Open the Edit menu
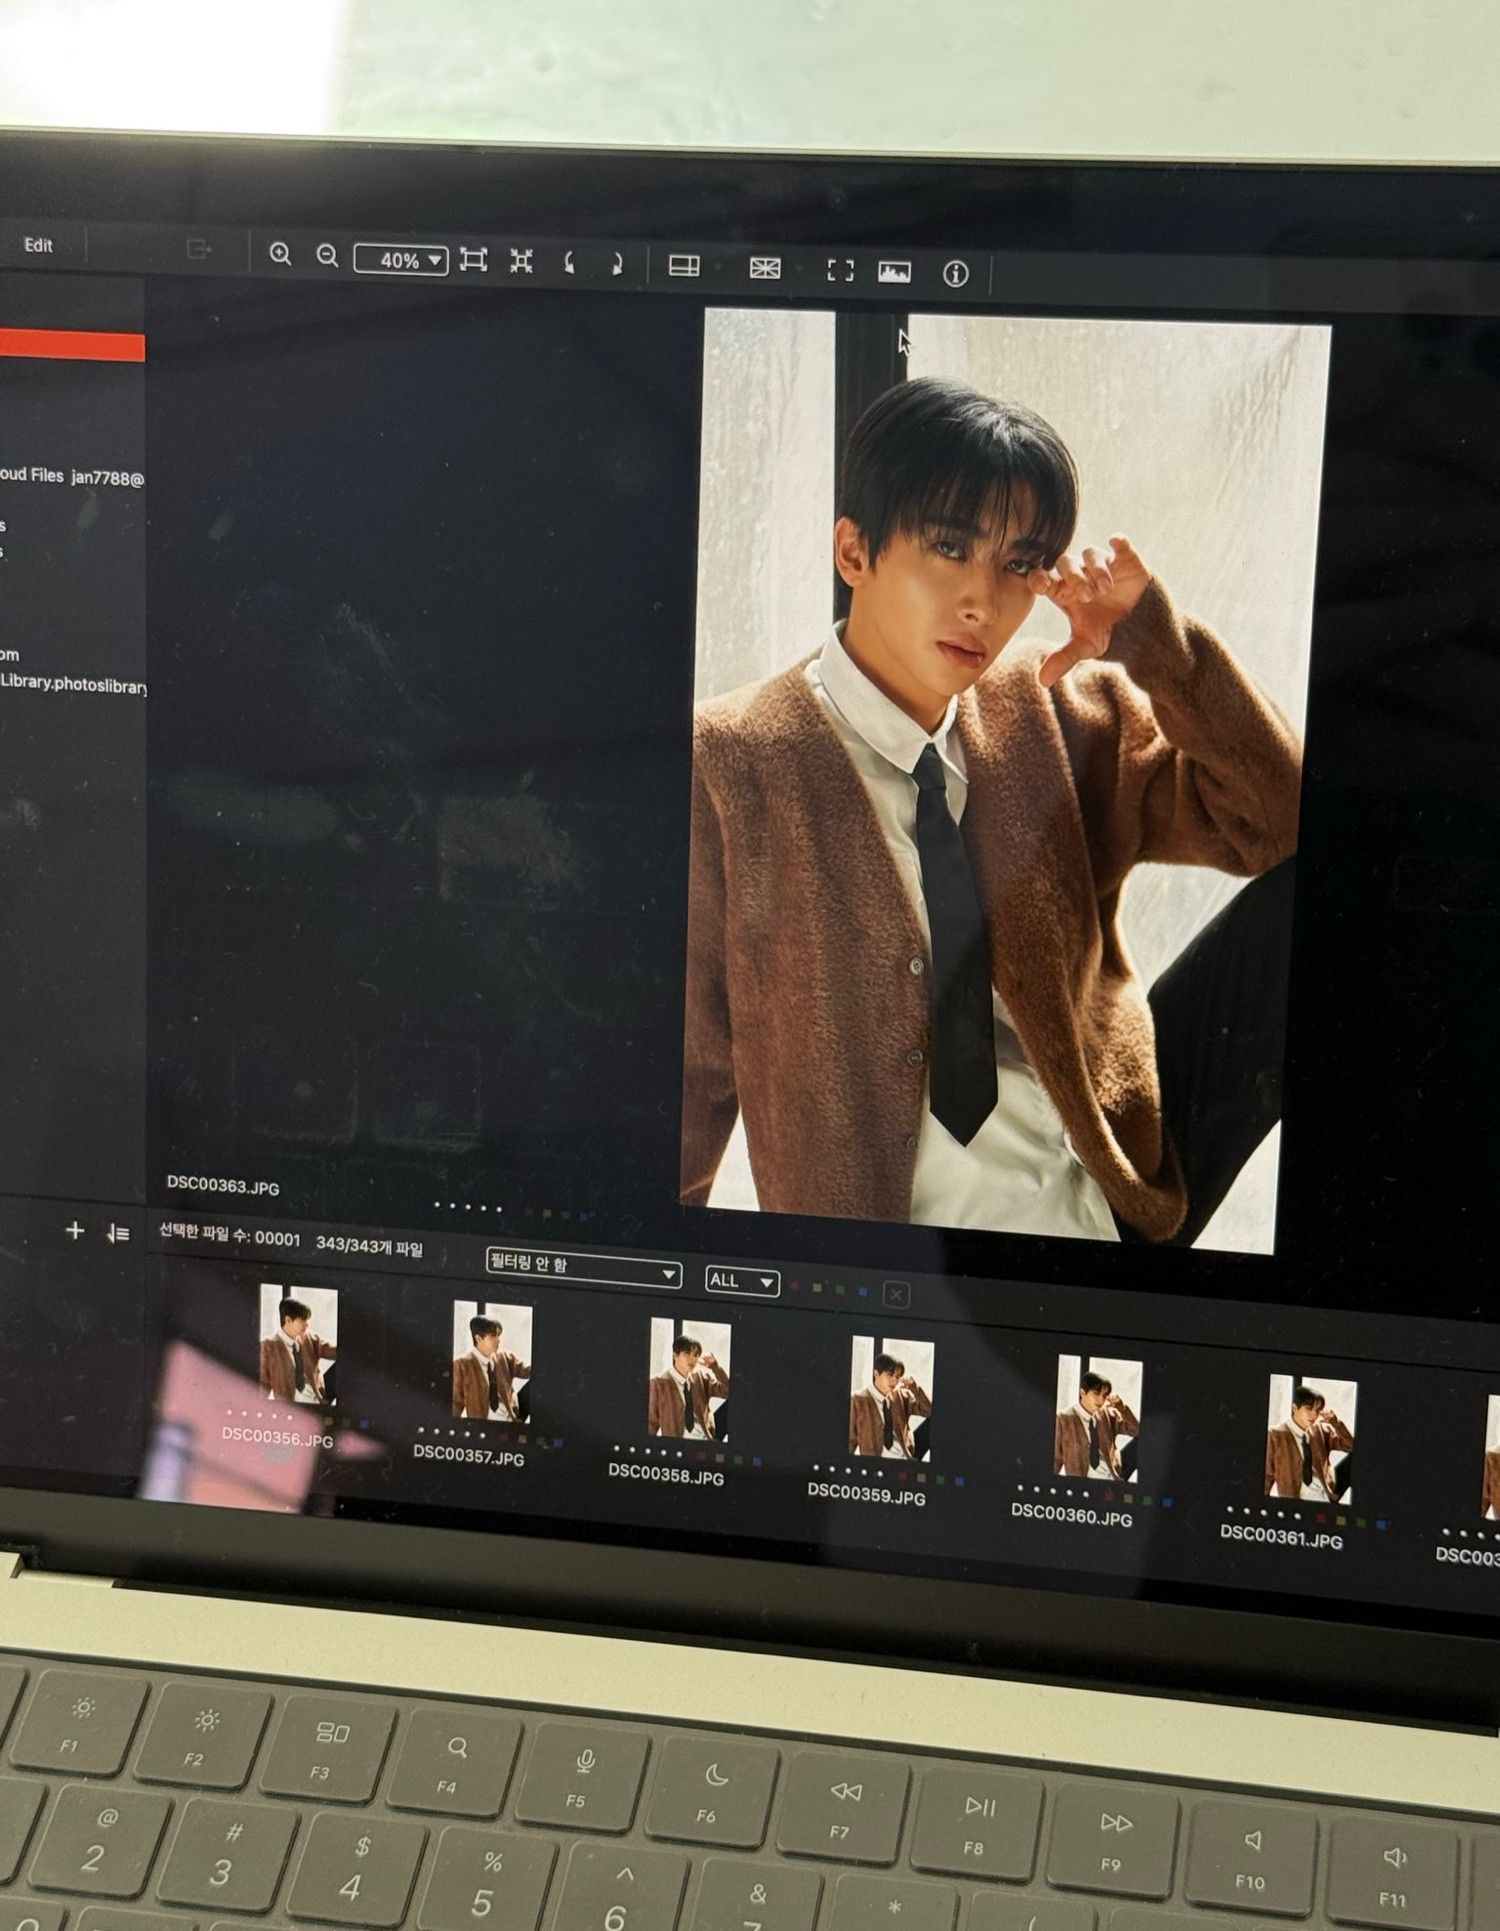 click(38, 245)
